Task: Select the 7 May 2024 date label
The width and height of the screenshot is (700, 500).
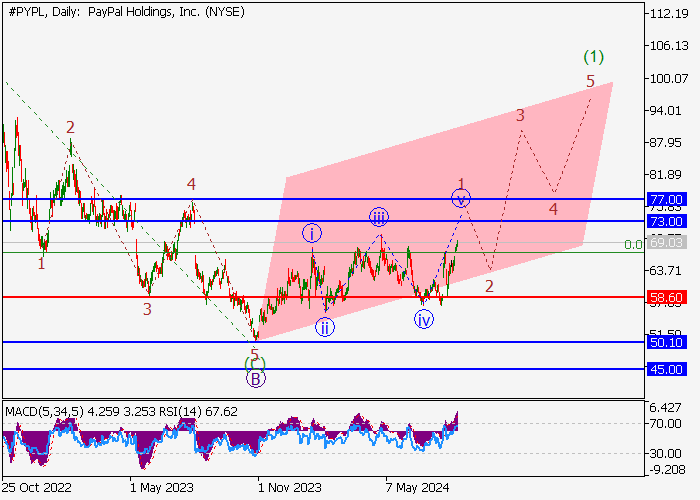Action: tap(417, 488)
